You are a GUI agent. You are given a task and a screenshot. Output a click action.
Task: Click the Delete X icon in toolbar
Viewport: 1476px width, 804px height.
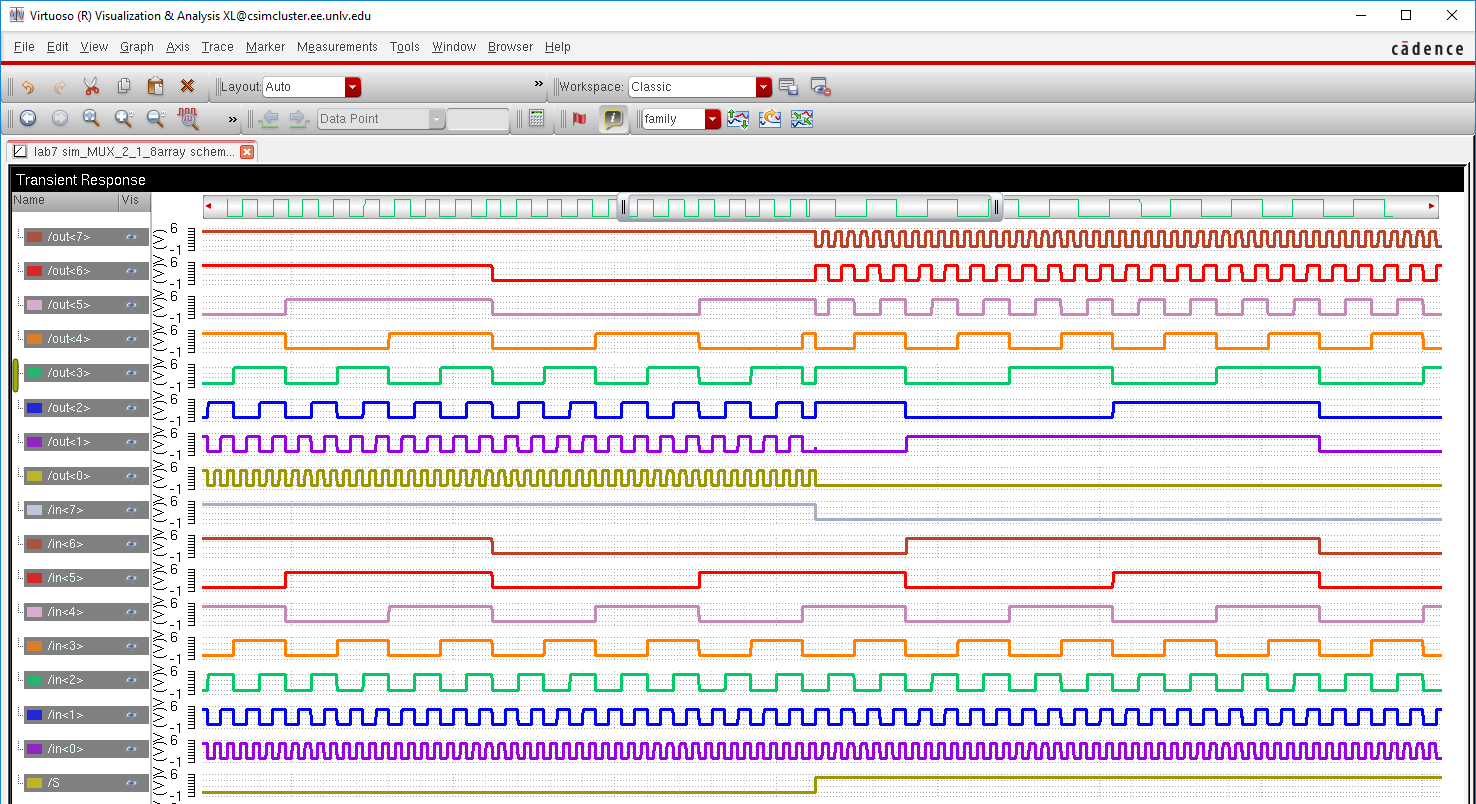tap(187, 87)
